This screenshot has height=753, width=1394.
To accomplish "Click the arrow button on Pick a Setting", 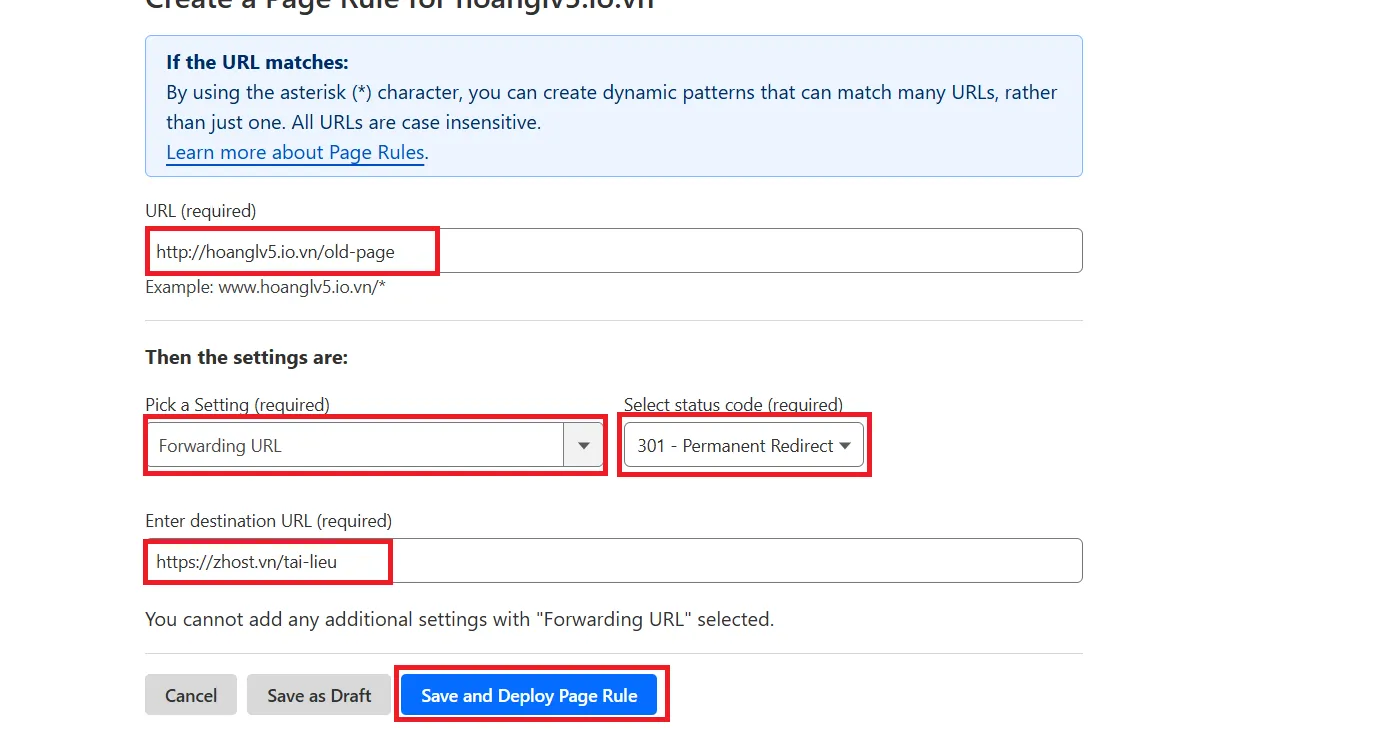I will click(x=583, y=445).
